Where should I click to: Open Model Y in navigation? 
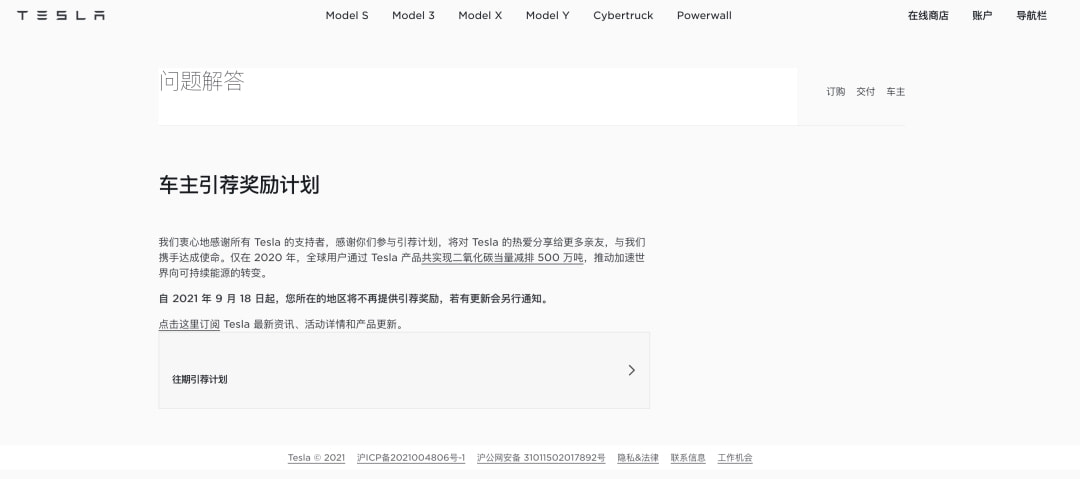[548, 15]
